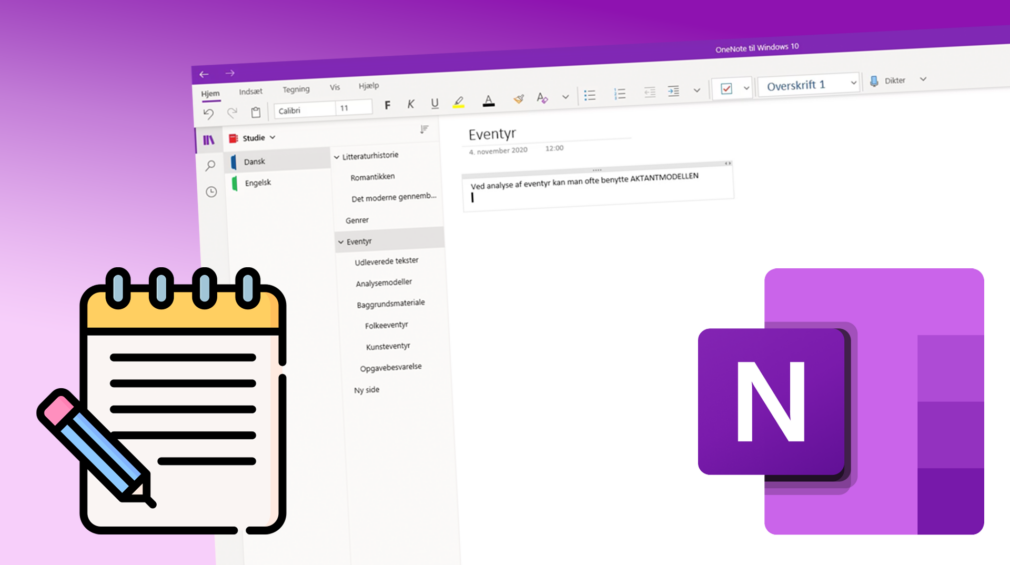Click the font size 11 box
1010x565 pixels.
click(354, 108)
